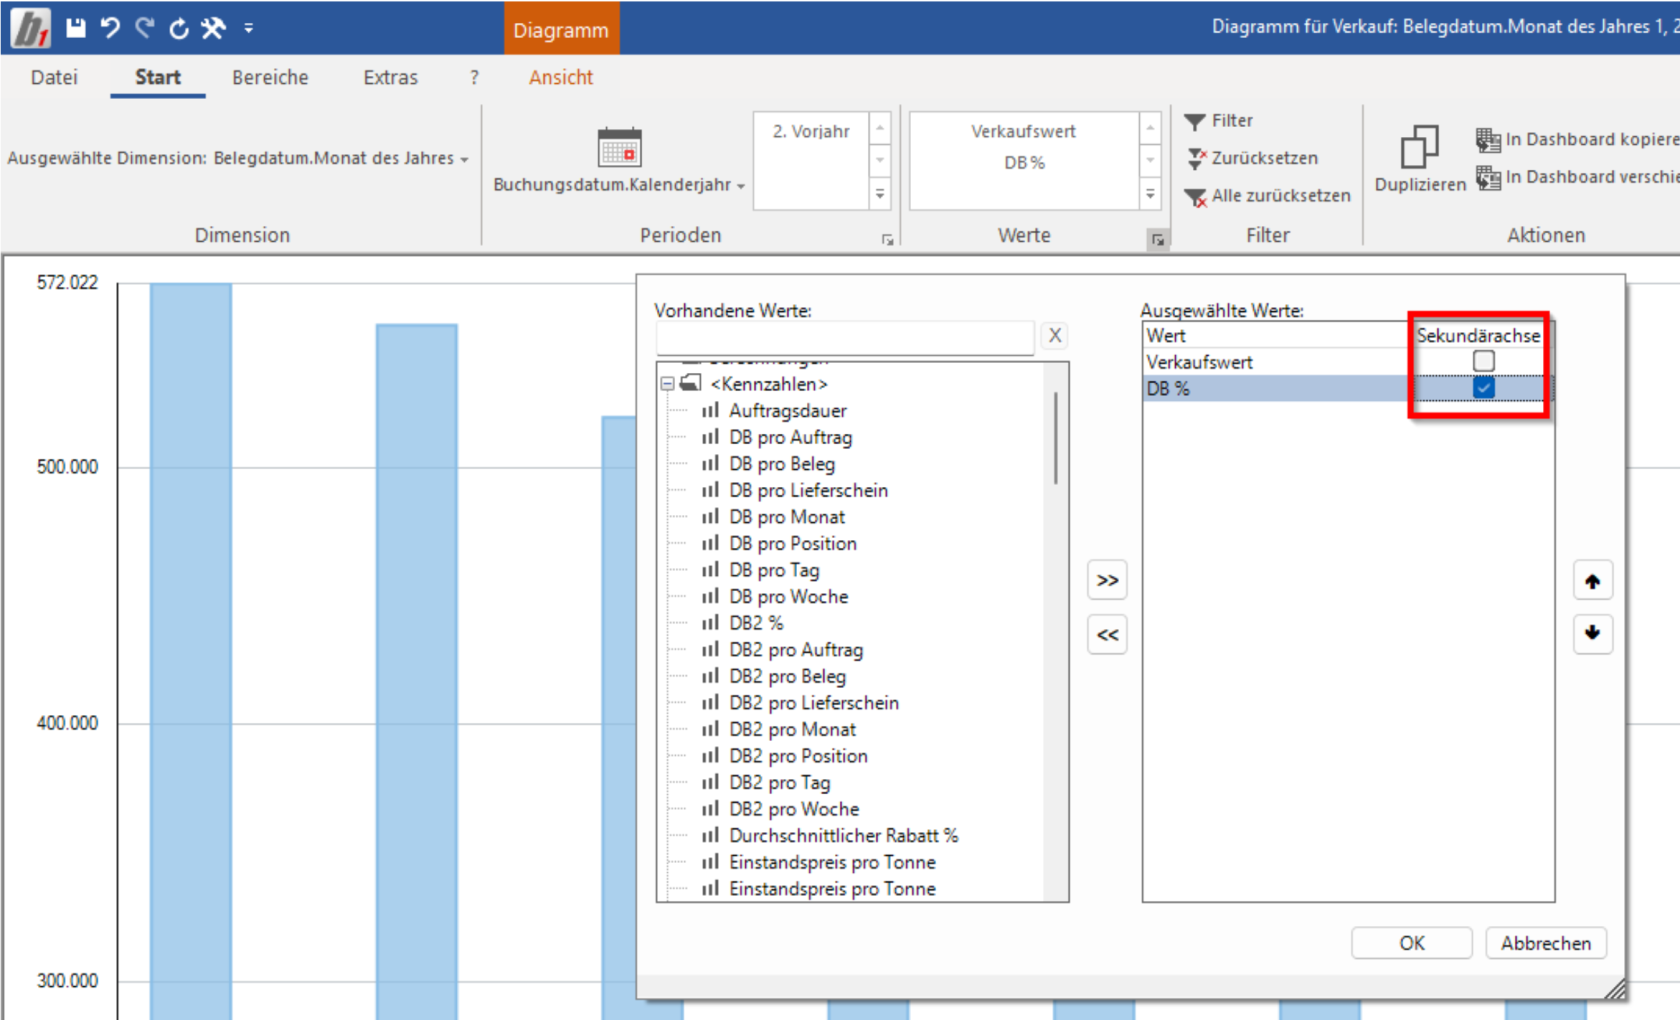Open the Datei menu
The image size is (1680, 1020).
point(54,77)
